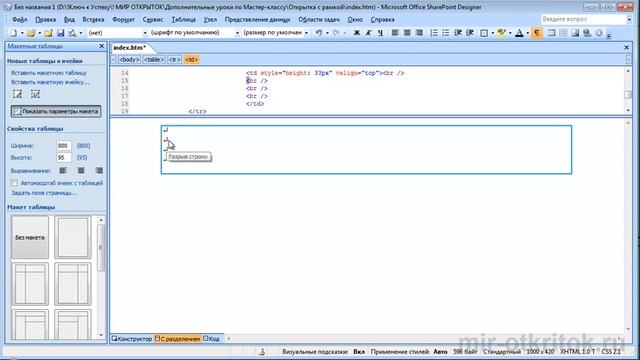
Task: Switch to the Код view tab
Action: pyautogui.click(x=211, y=339)
